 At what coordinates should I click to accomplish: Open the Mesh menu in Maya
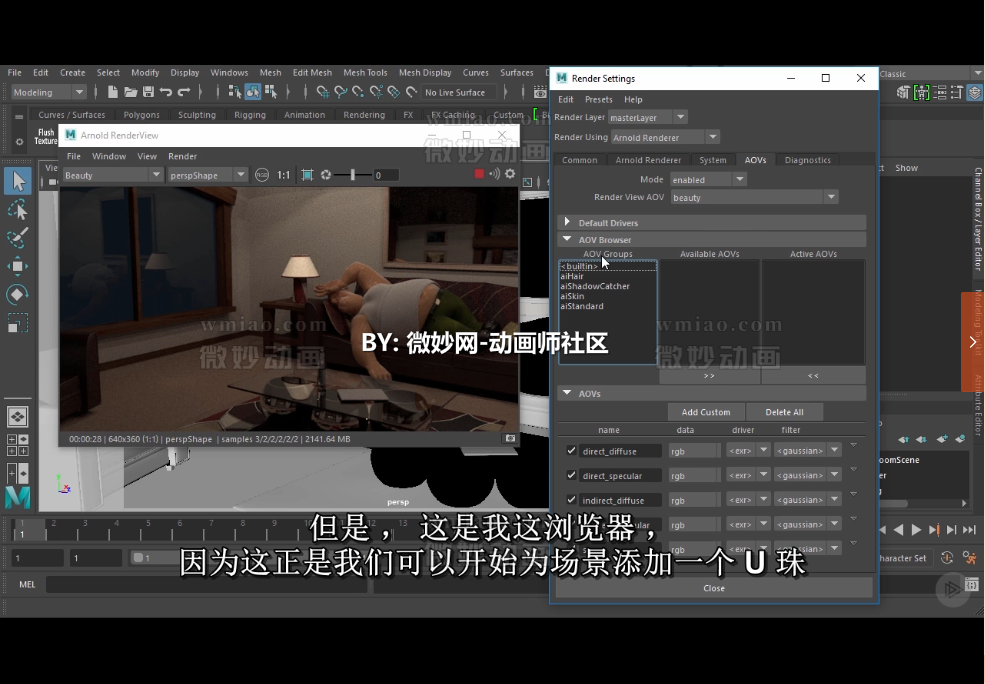270,72
